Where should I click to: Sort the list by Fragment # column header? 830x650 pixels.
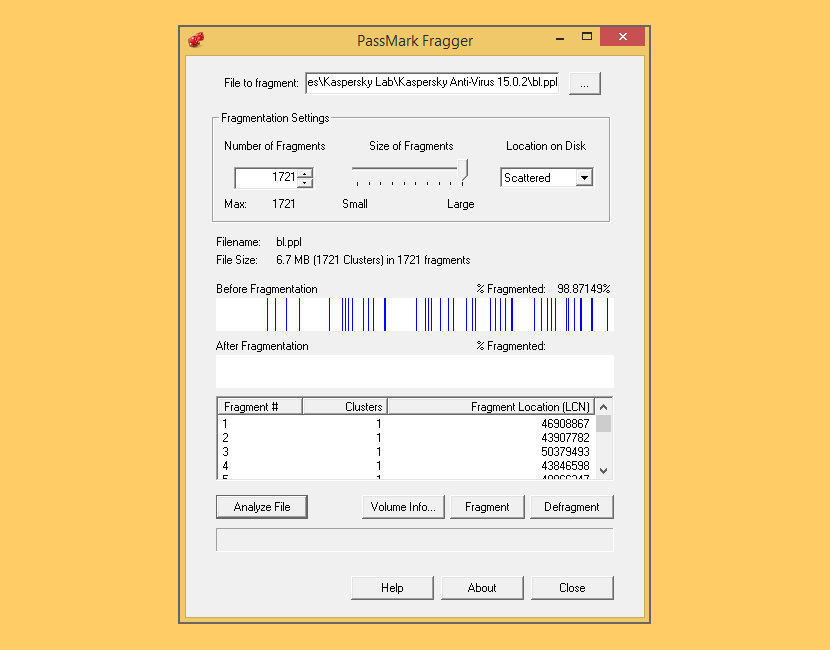click(260, 407)
